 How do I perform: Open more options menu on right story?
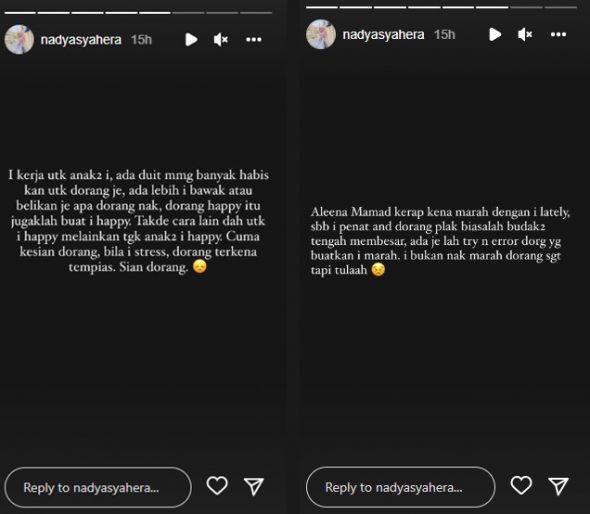click(558, 35)
